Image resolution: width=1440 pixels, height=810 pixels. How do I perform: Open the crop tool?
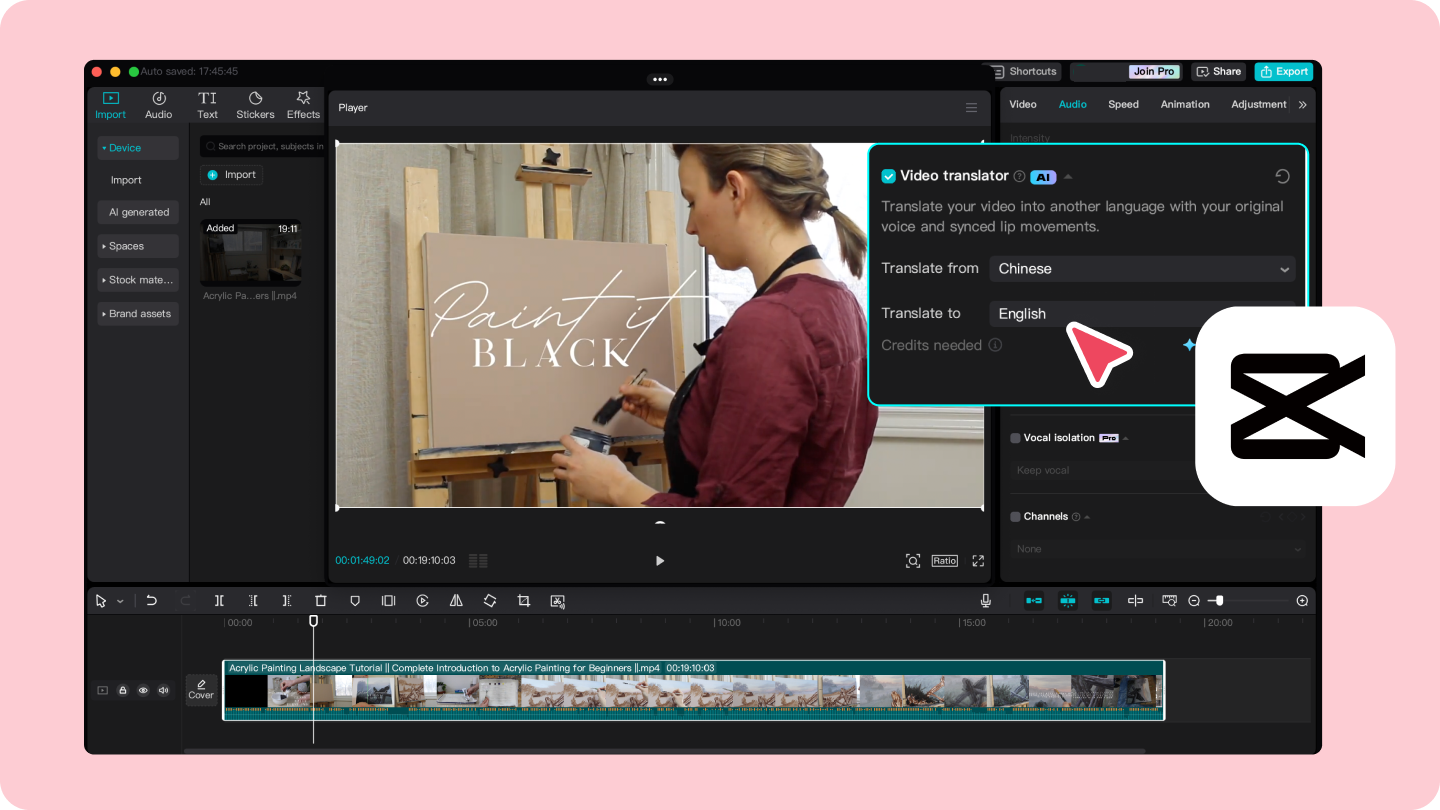pos(524,601)
